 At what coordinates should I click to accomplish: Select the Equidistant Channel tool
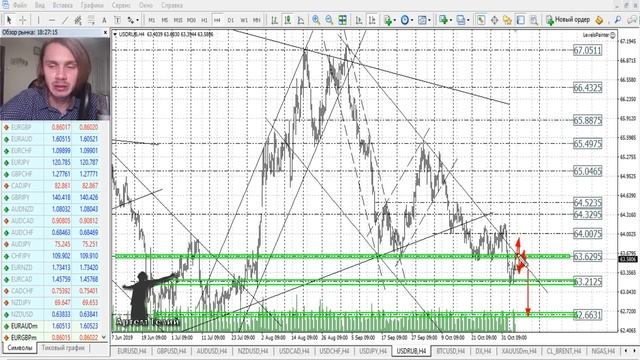pyautogui.click(x=78, y=20)
